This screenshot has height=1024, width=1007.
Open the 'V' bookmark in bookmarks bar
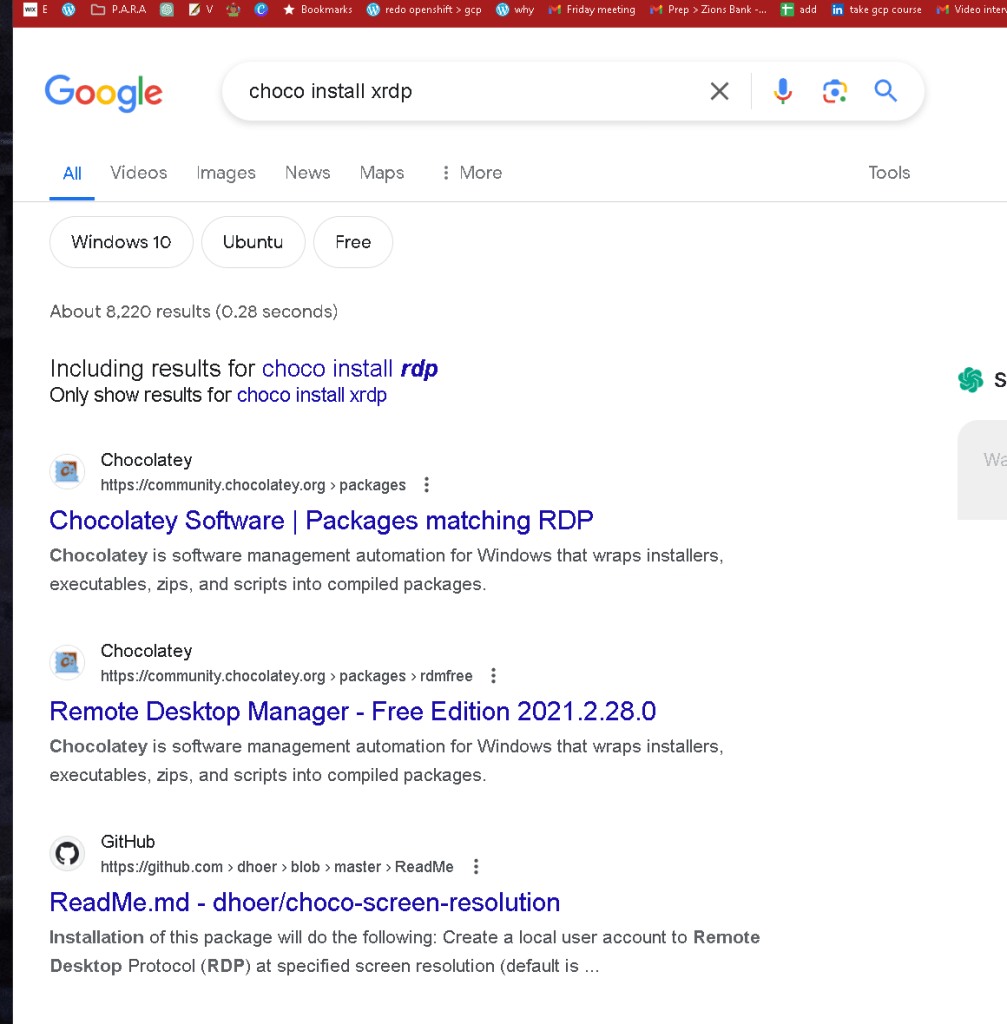[200, 9]
